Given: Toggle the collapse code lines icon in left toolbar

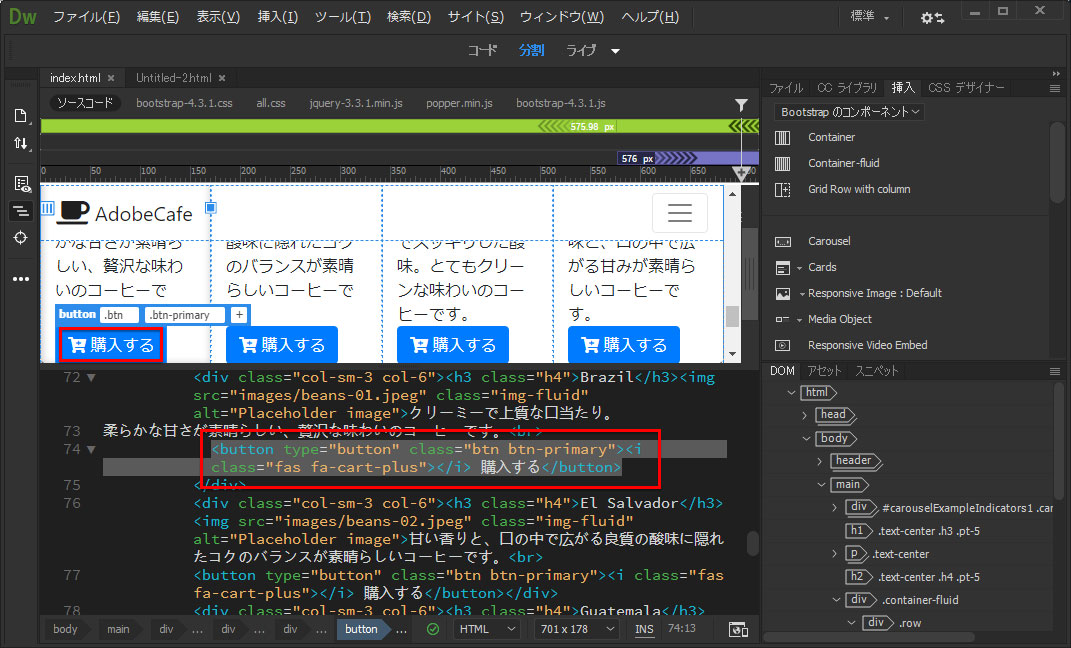Looking at the screenshot, I should [20, 210].
